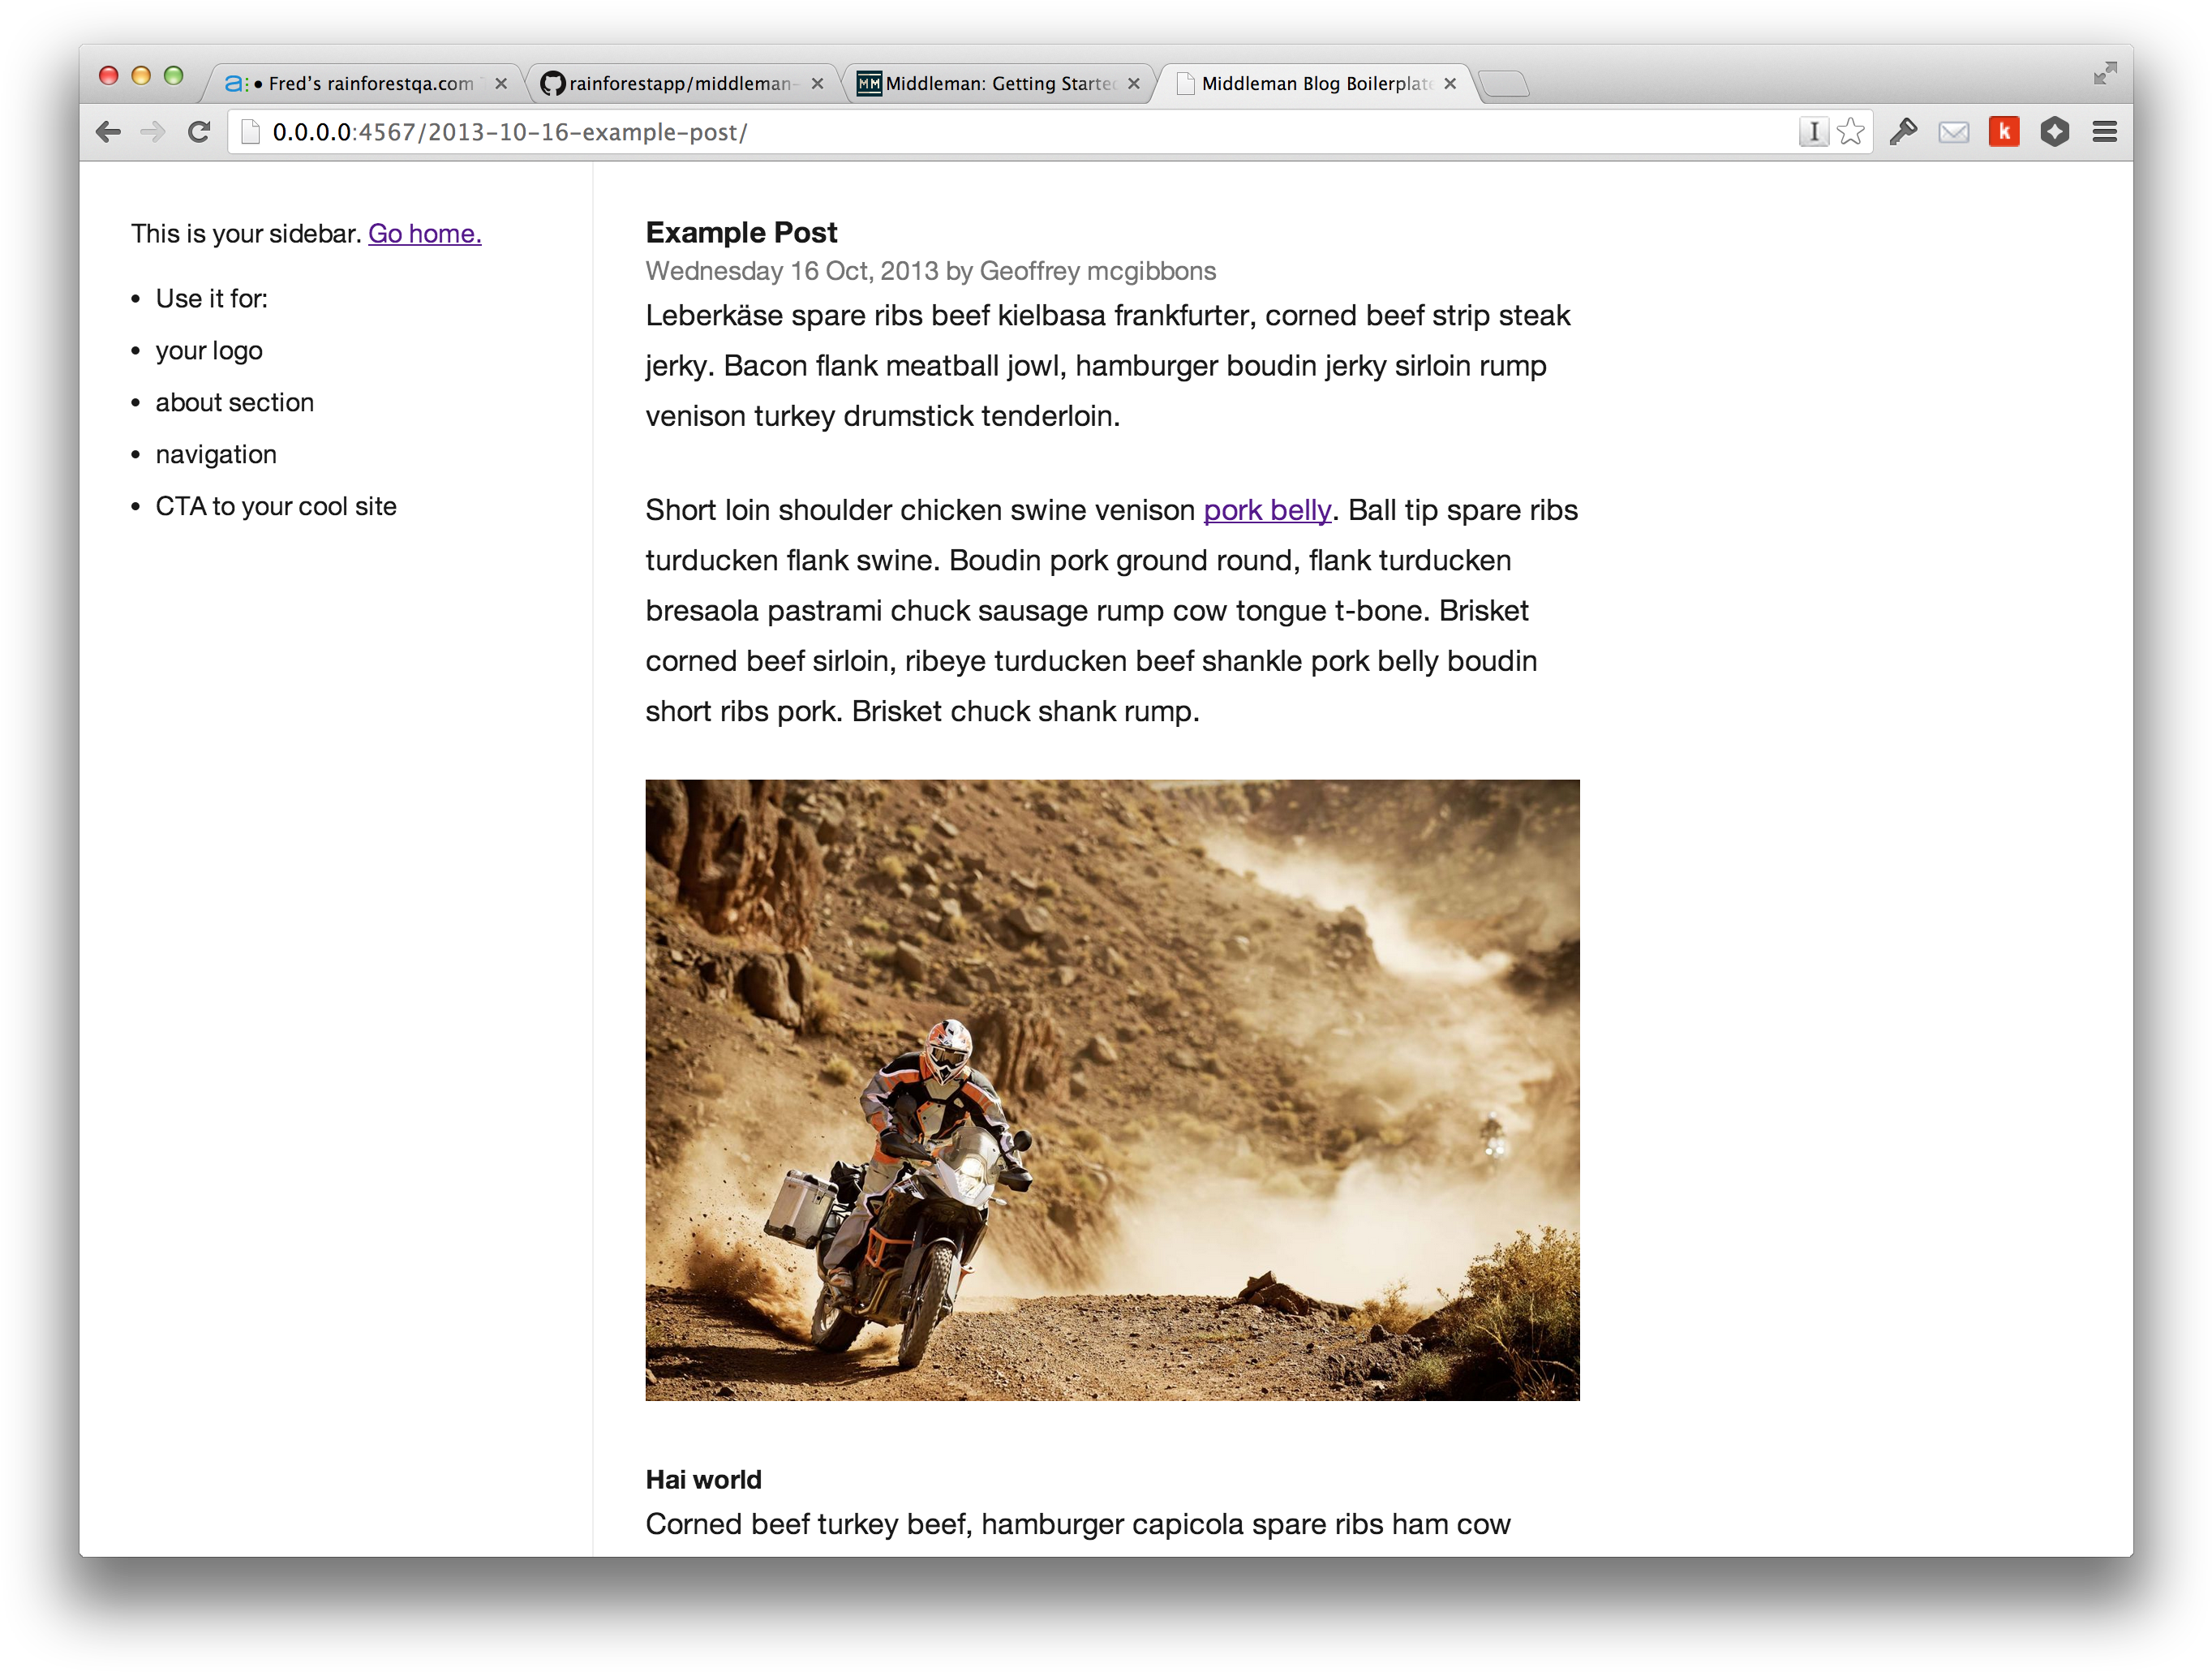Image resolution: width=2212 pixels, height=1672 pixels.
Task: Open the Chrome hamburger menu
Action: [2104, 131]
